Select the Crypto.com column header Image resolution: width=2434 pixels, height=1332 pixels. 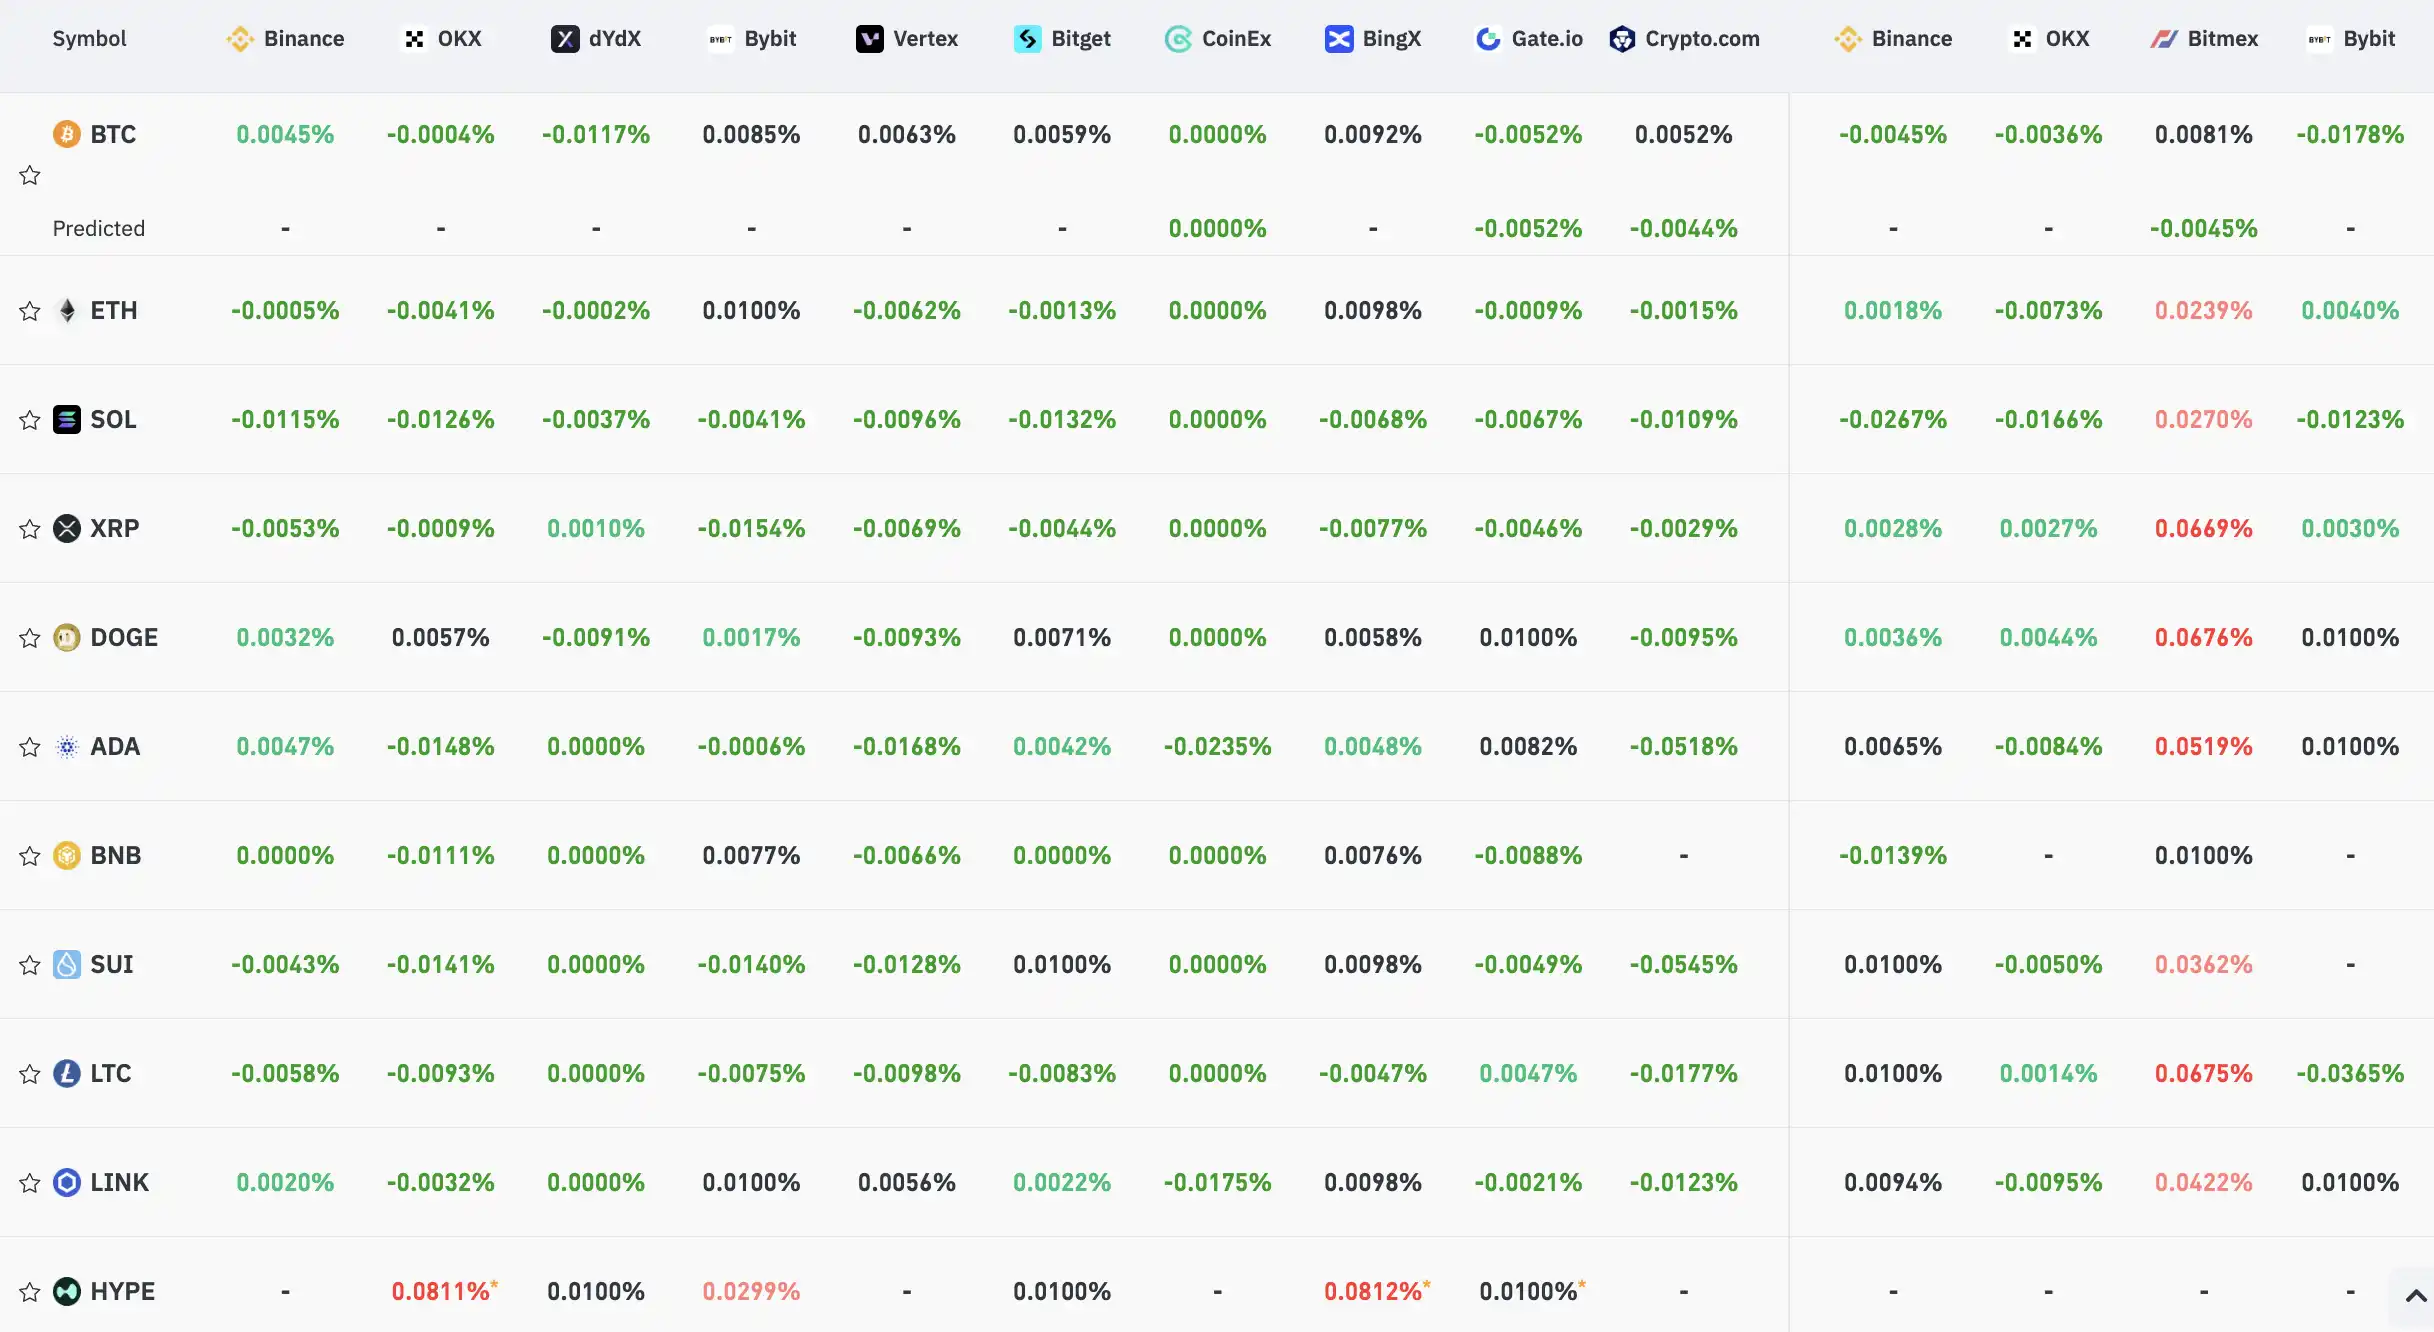[1685, 39]
